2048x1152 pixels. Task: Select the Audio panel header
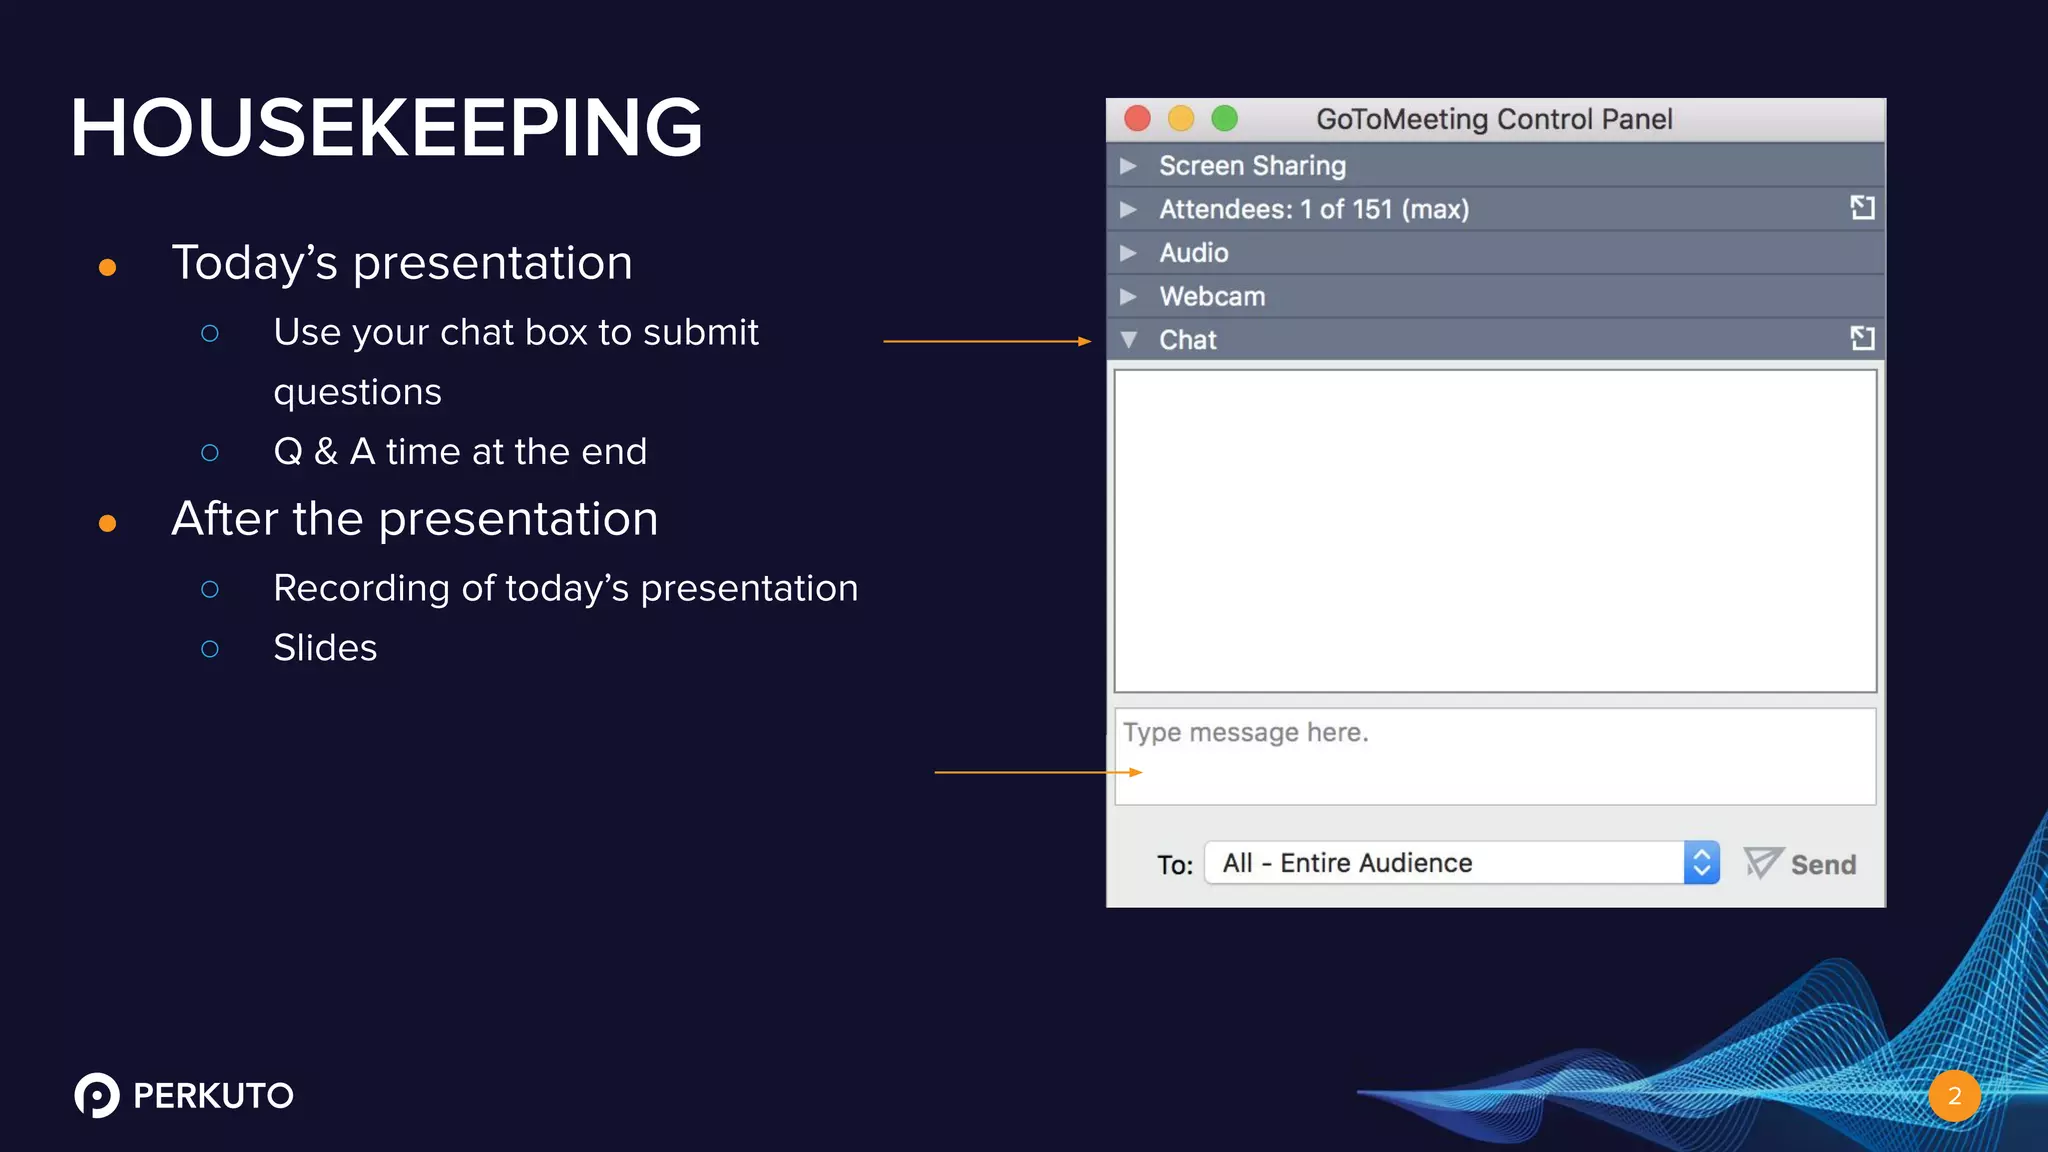pos(1194,253)
